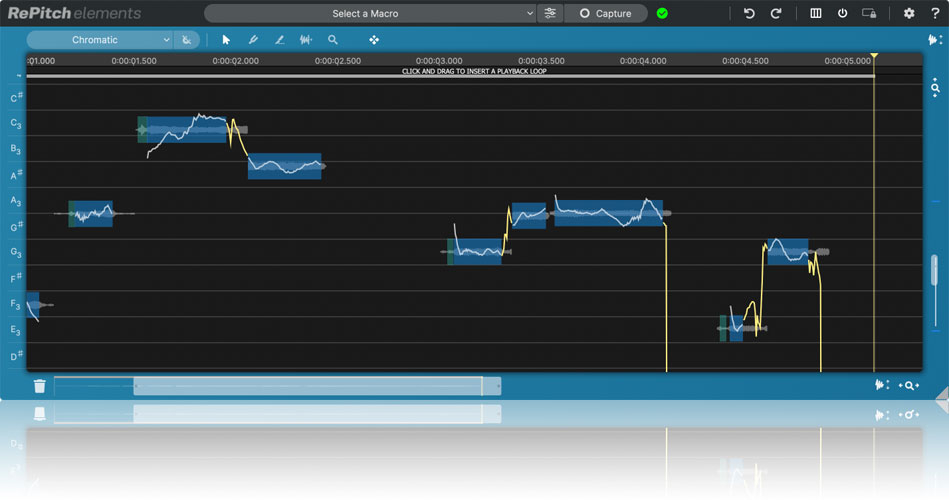Undo the last edit

click(749, 13)
